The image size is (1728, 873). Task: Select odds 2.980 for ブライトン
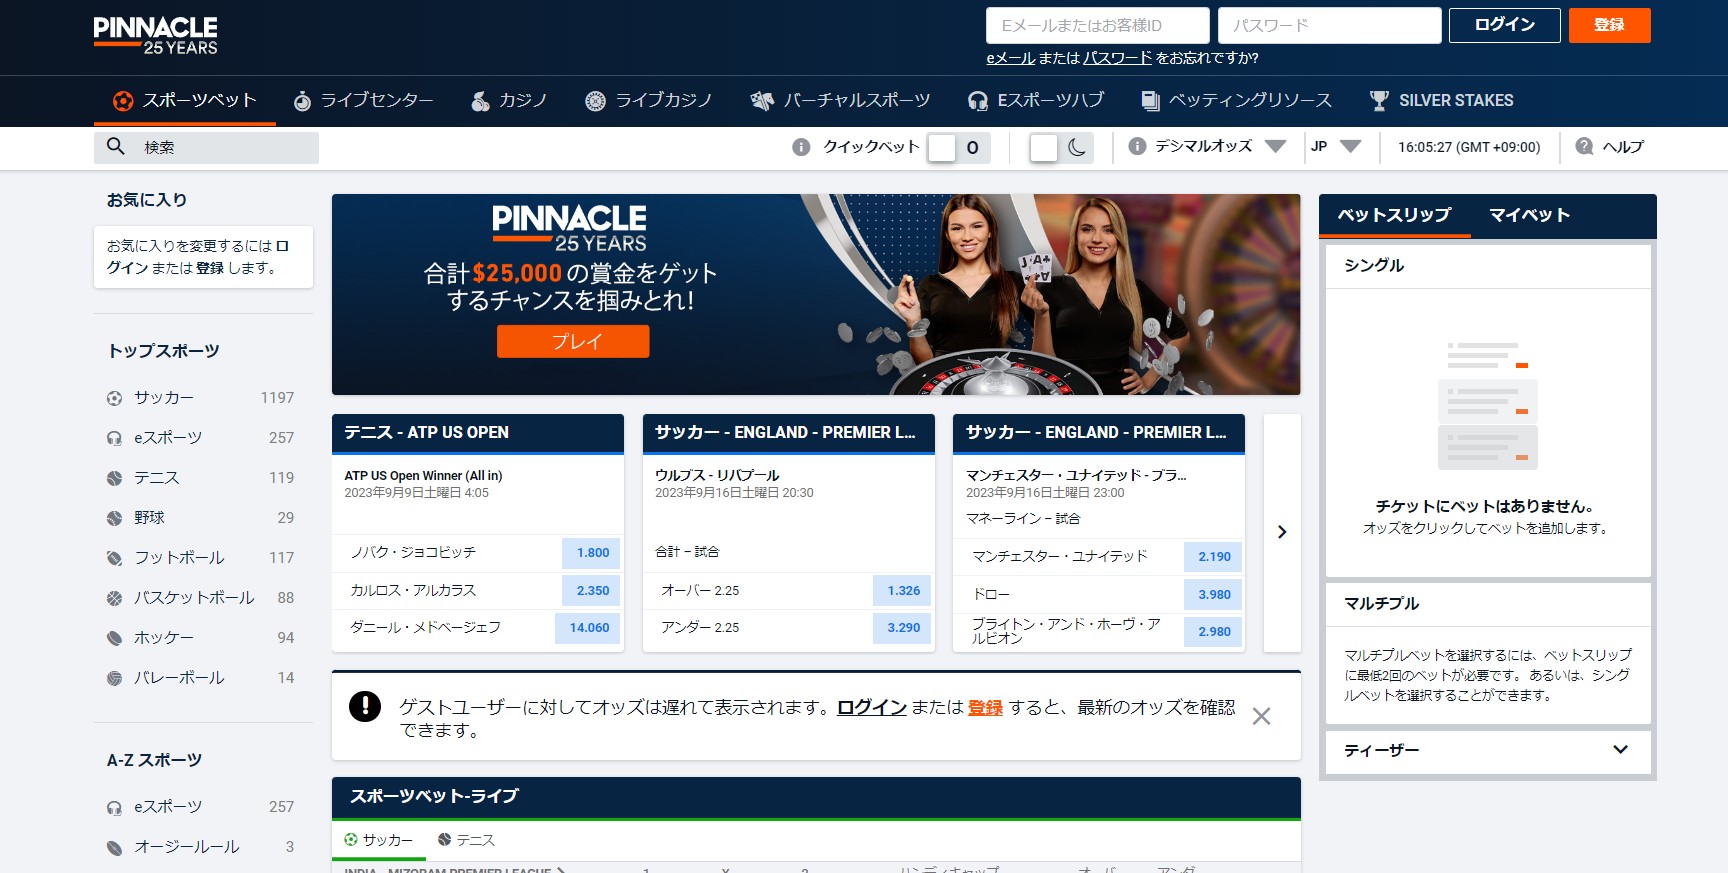pyautogui.click(x=1214, y=632)
